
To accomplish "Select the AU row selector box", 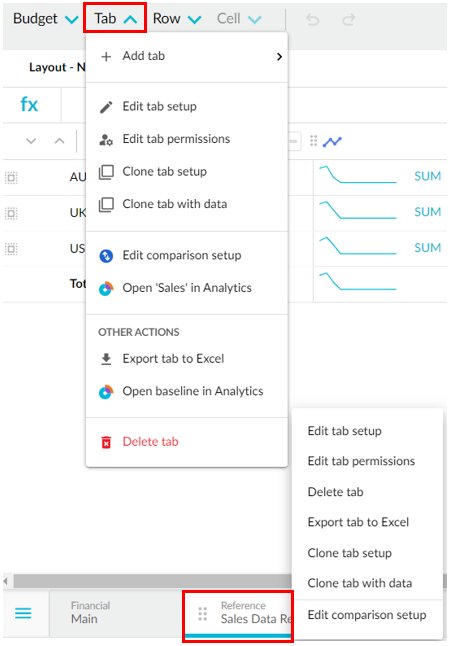I will pos(11,178).
